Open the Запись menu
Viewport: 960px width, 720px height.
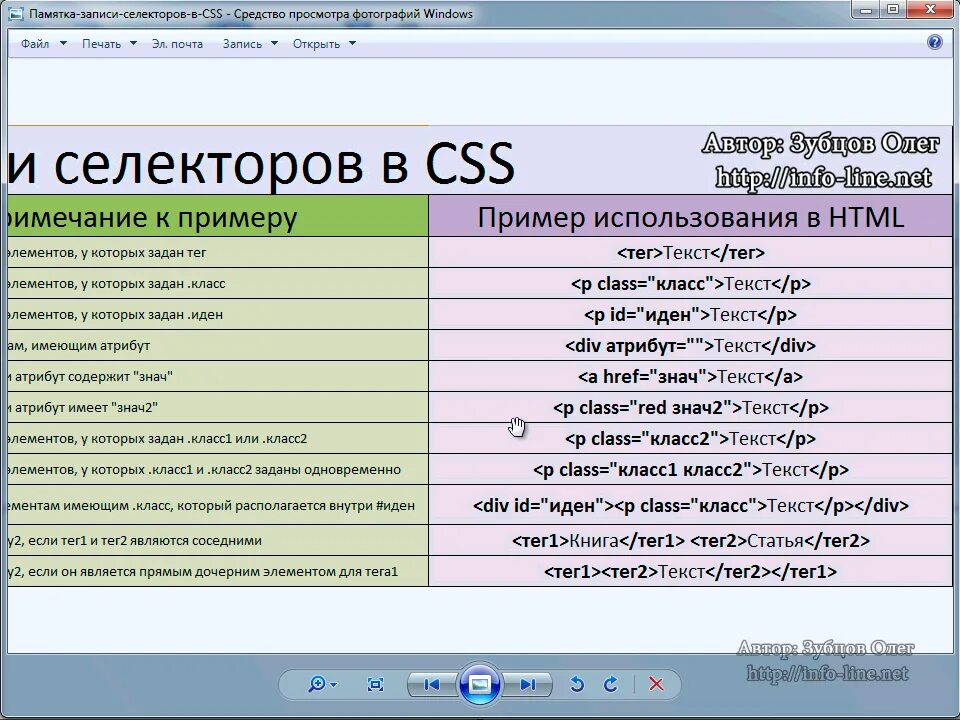tap(242, 44)
